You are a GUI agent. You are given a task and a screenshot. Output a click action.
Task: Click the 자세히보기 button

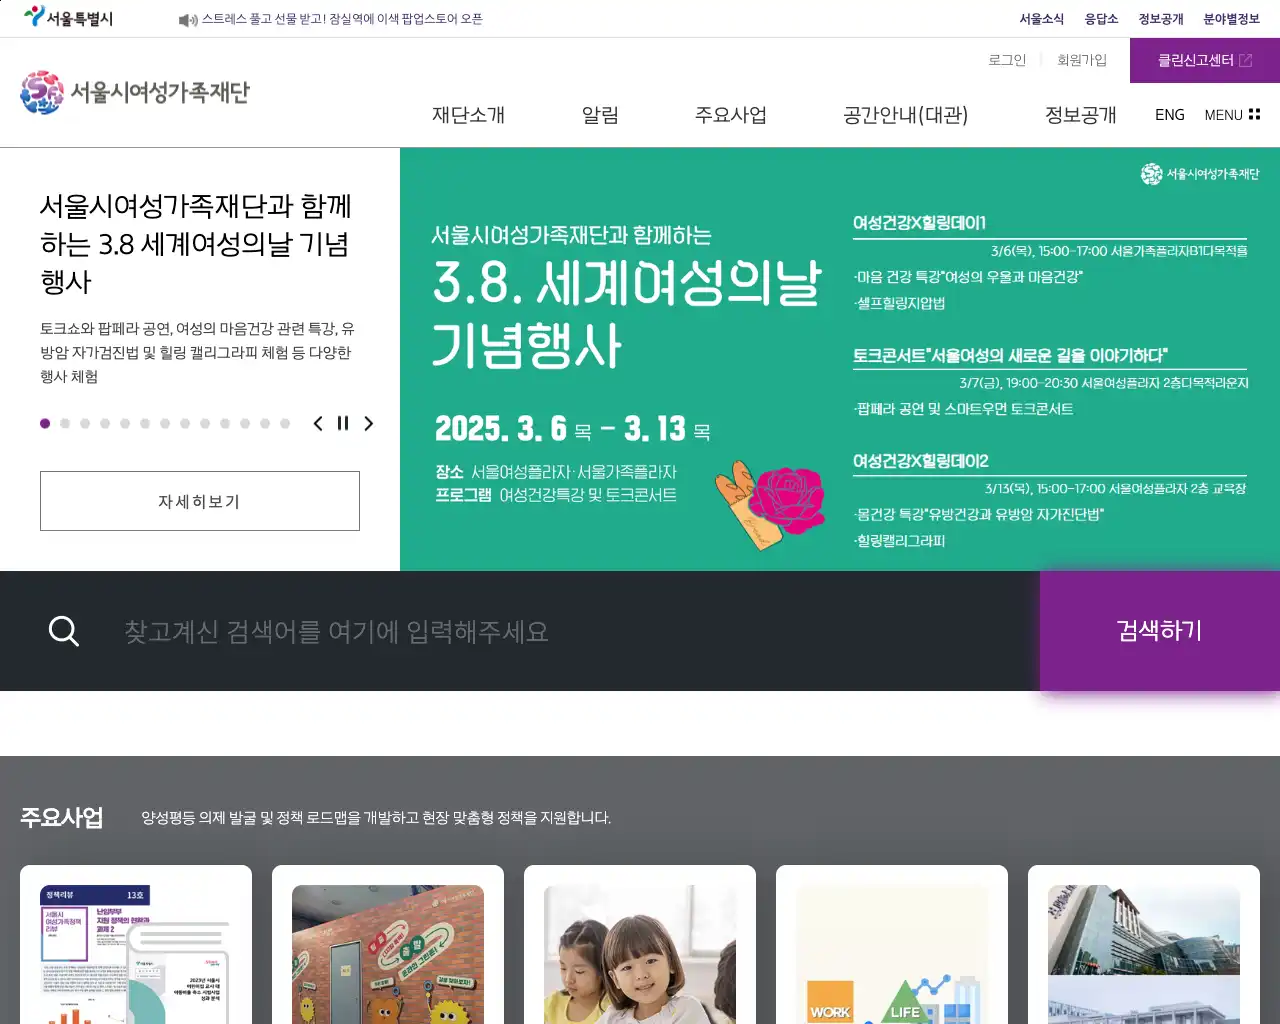[x=200, y=501]
